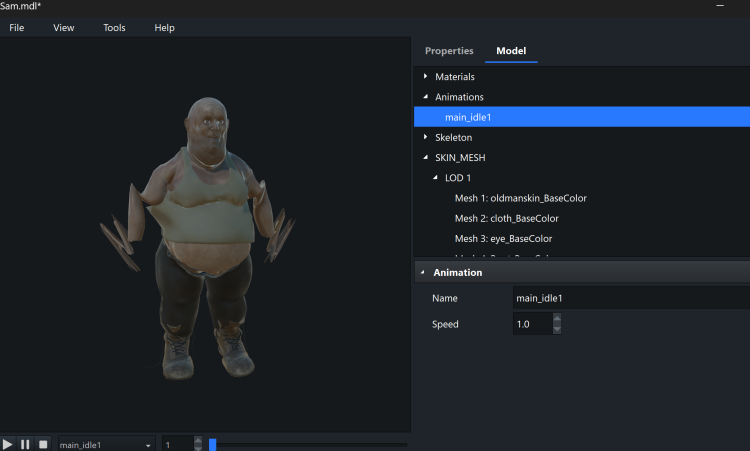
Task: Play the animation
Action: pos(8,444)
